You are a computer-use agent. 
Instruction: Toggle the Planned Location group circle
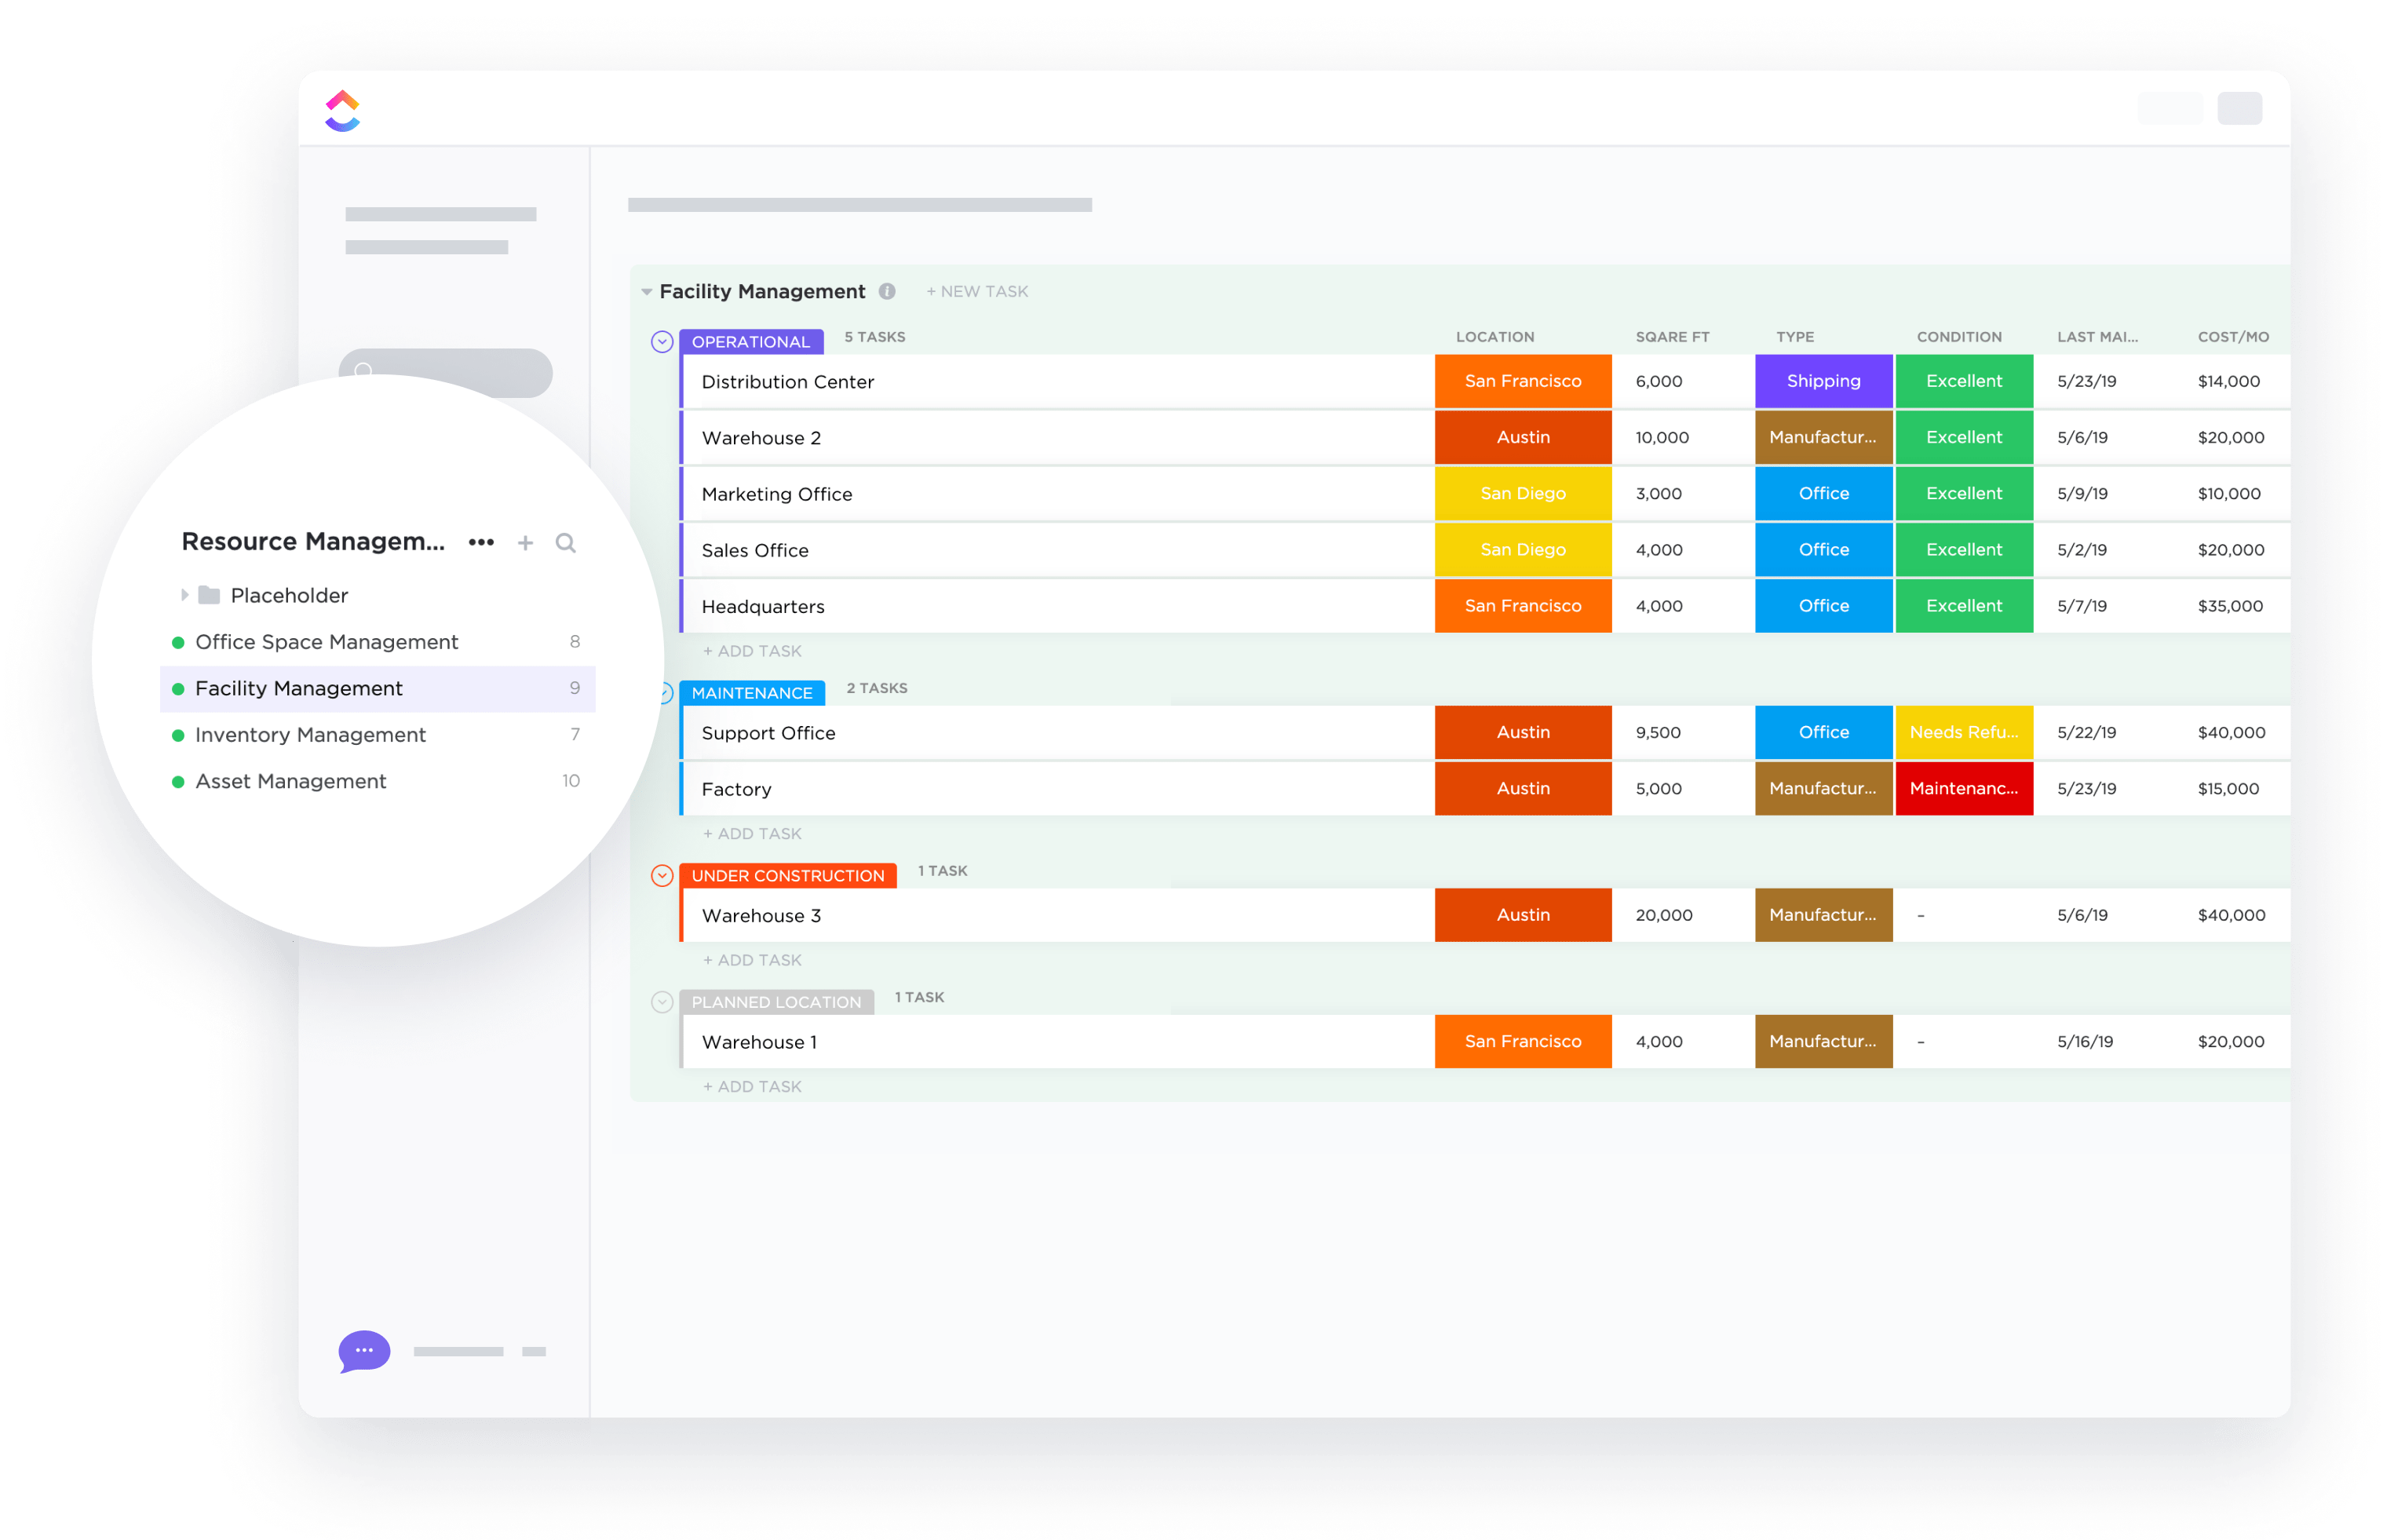[x=662, y=1002]
